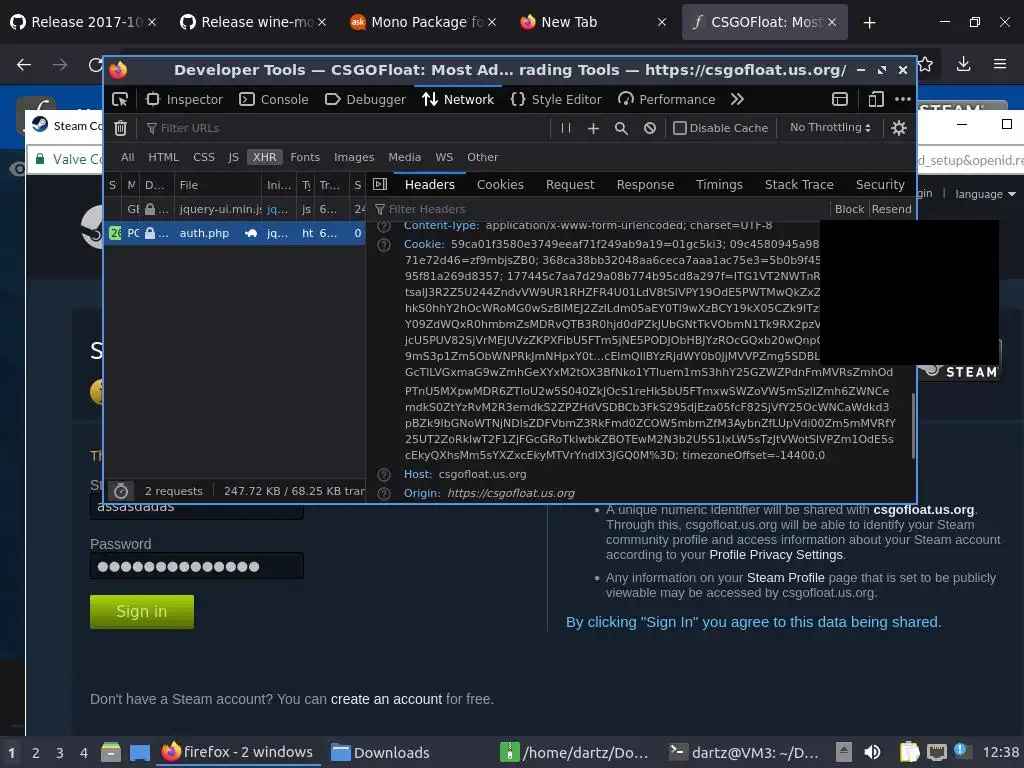This screenshot has width=1024, height=768.
Task: Open file manager icon in taskbar
Action: click(x=111, y=752)
